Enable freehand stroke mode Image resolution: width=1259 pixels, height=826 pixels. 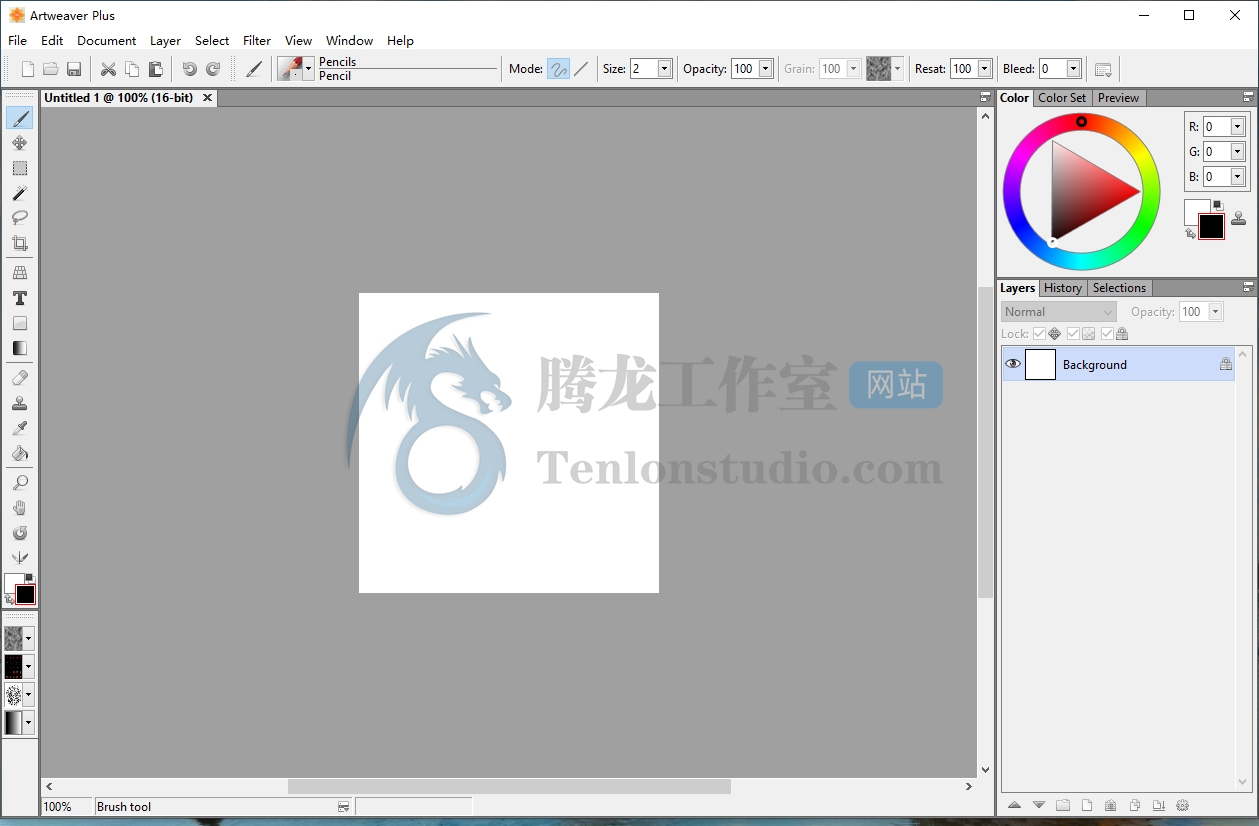tap(558, 69)
